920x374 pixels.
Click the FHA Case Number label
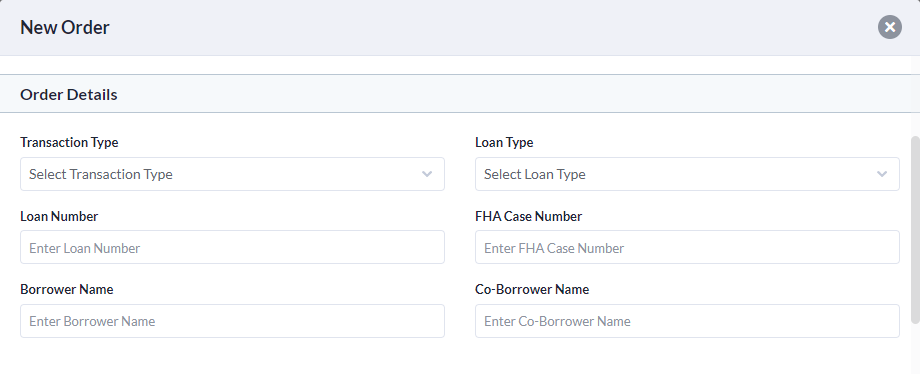click(529, 216)
